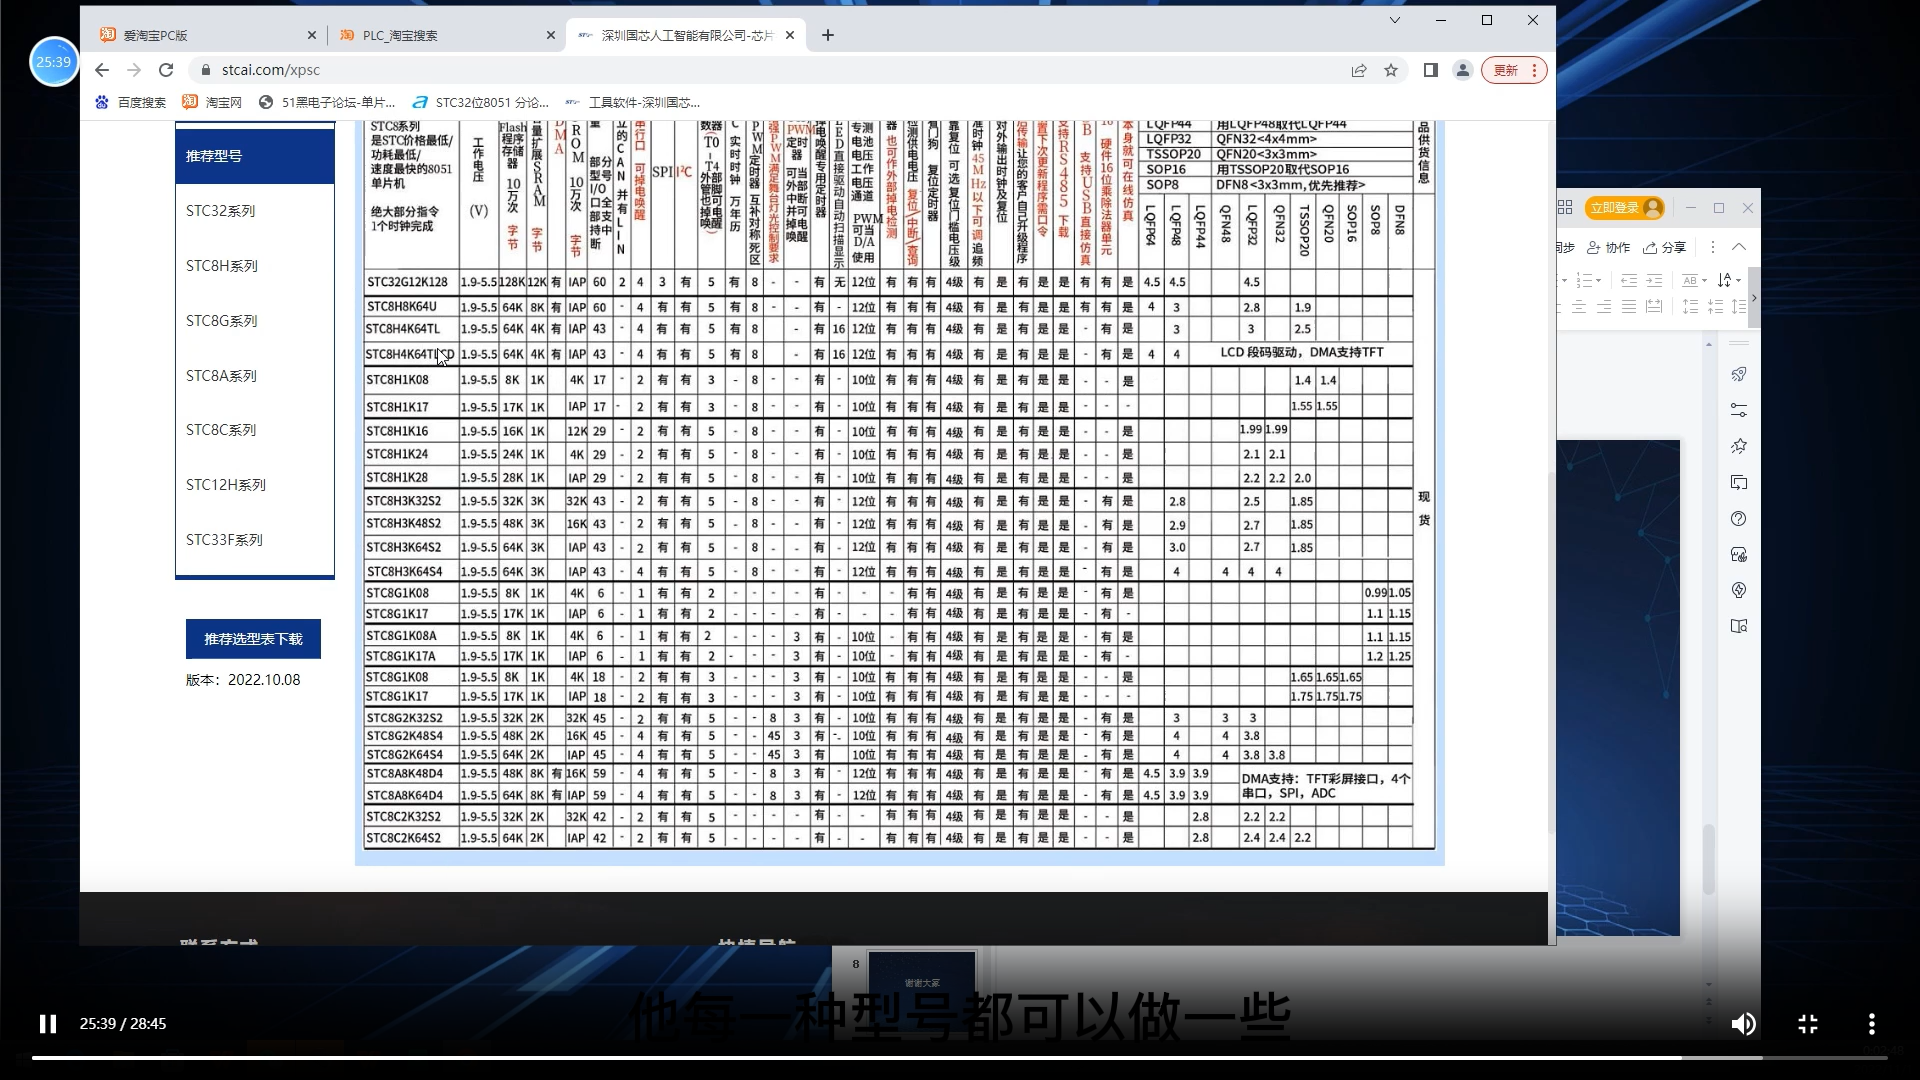The image size is (1920, 1080).
Task: Collapse the WPS ribbon with chevron
Action: (1739, 247)
